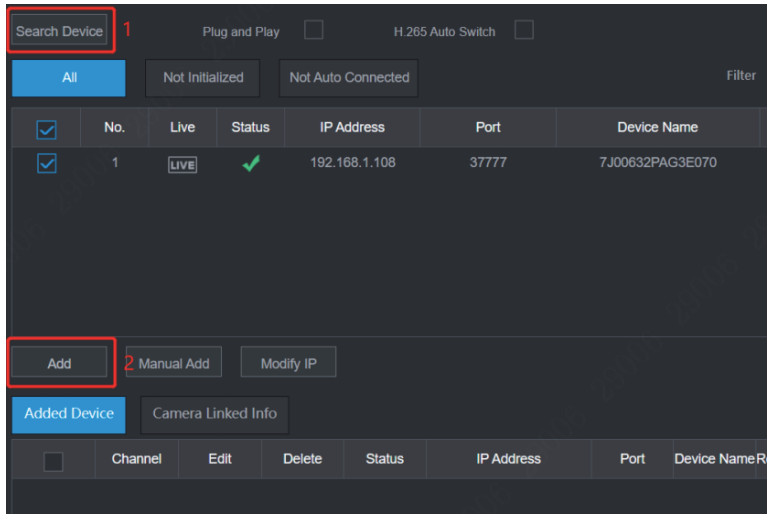Click the Device Name column header
The image size is (773, 521).
coord(657,127)
